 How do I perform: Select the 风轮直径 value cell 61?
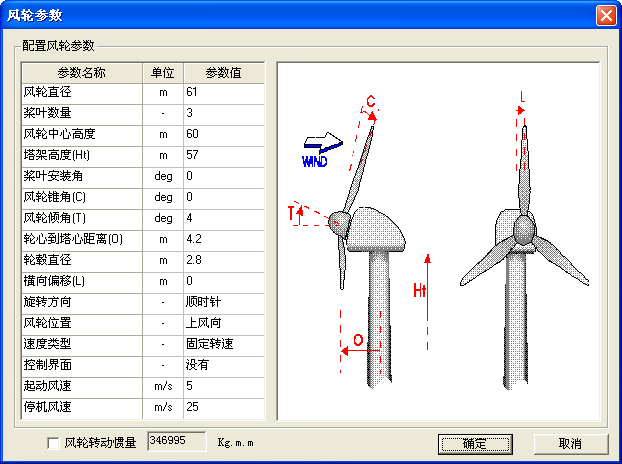pos(223,92)
